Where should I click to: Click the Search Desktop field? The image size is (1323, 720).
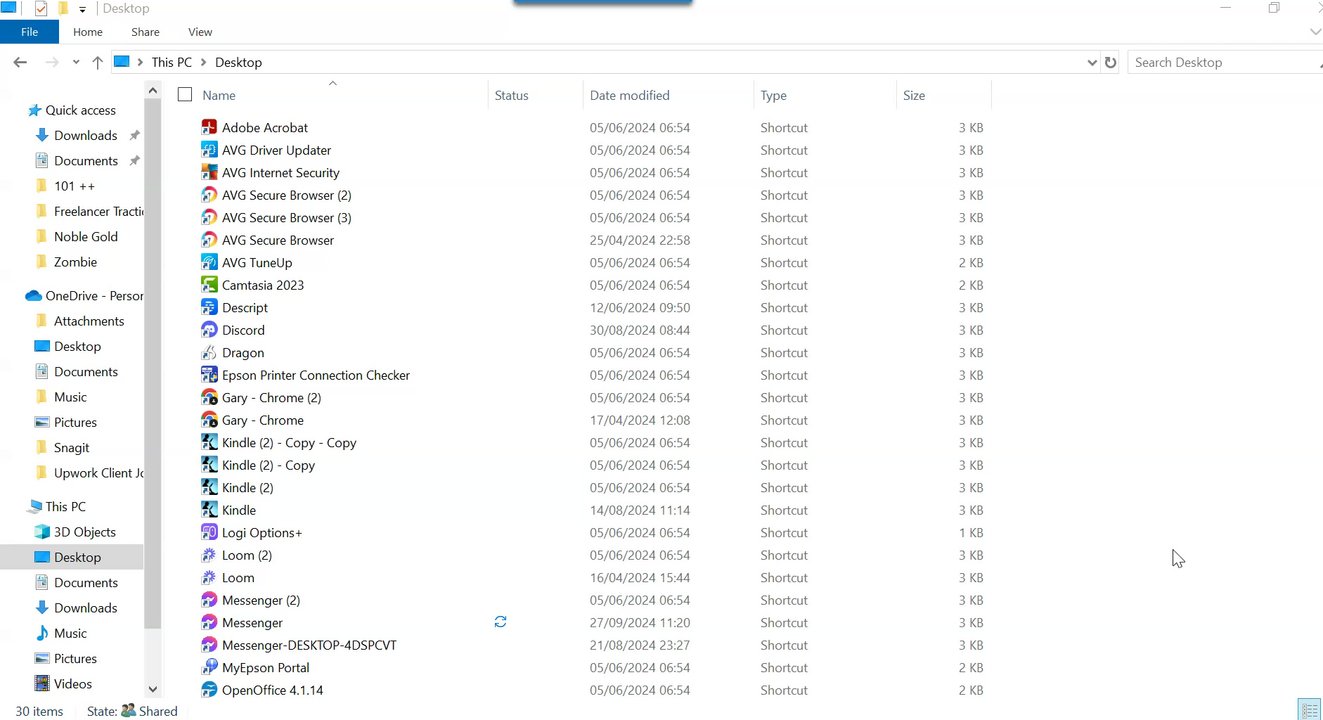(1225, 62)
